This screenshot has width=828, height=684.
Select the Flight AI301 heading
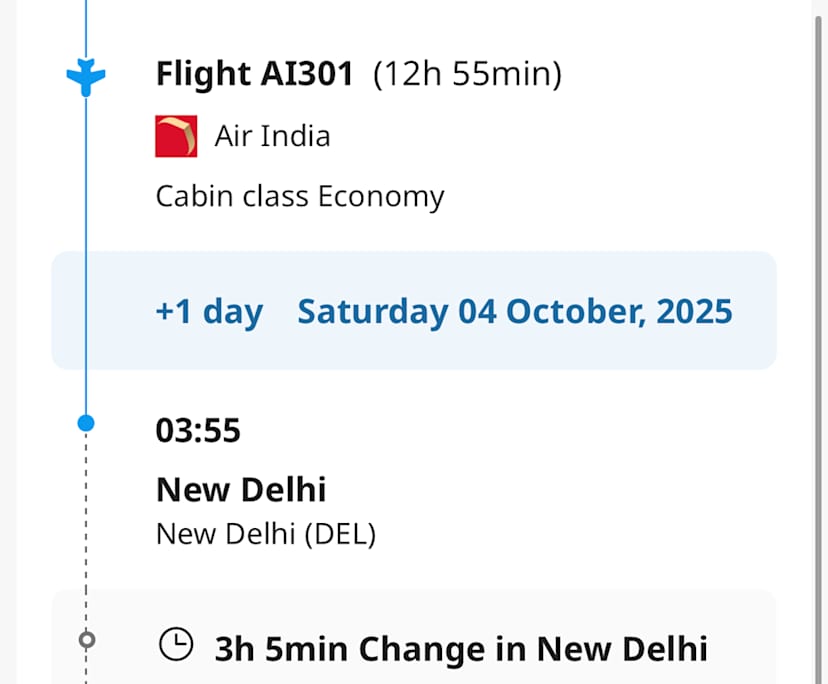click(x=254, y=74)
